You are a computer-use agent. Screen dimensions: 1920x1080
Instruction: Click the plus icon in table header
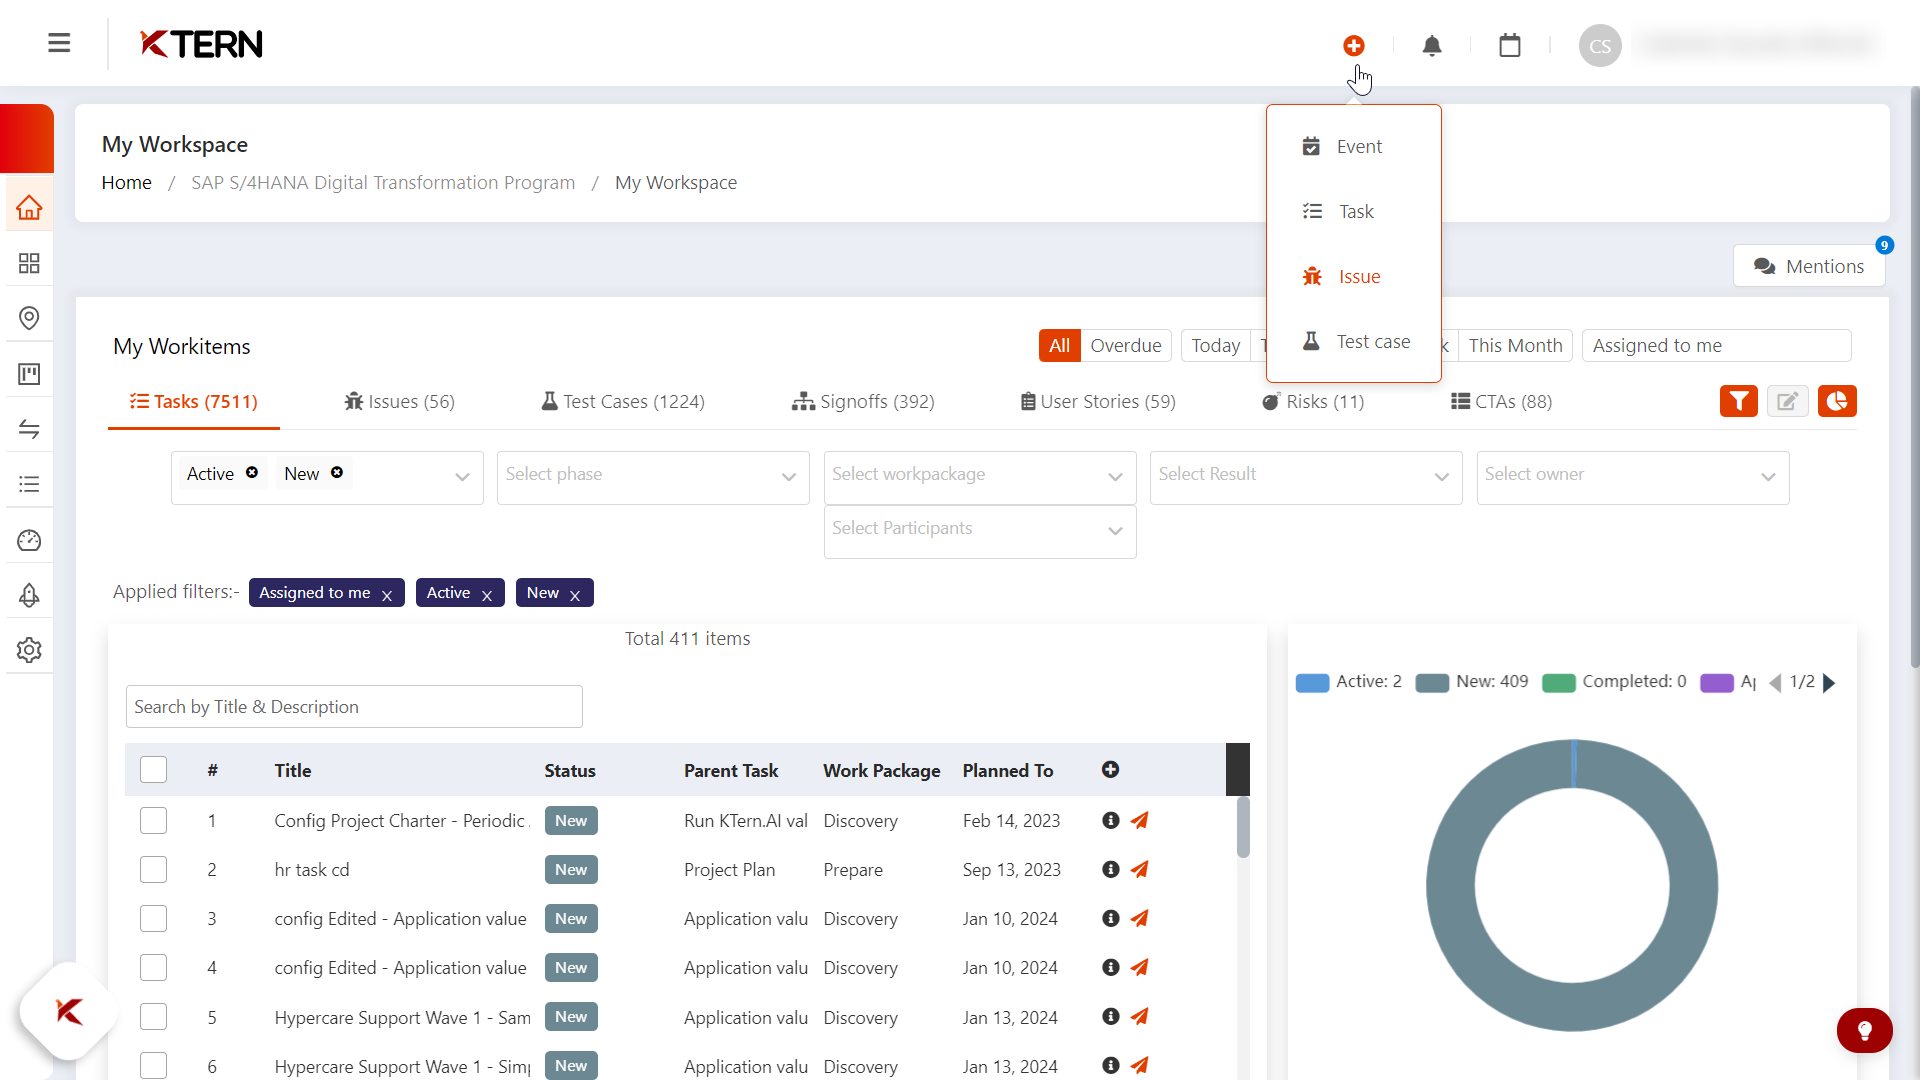1110,769
